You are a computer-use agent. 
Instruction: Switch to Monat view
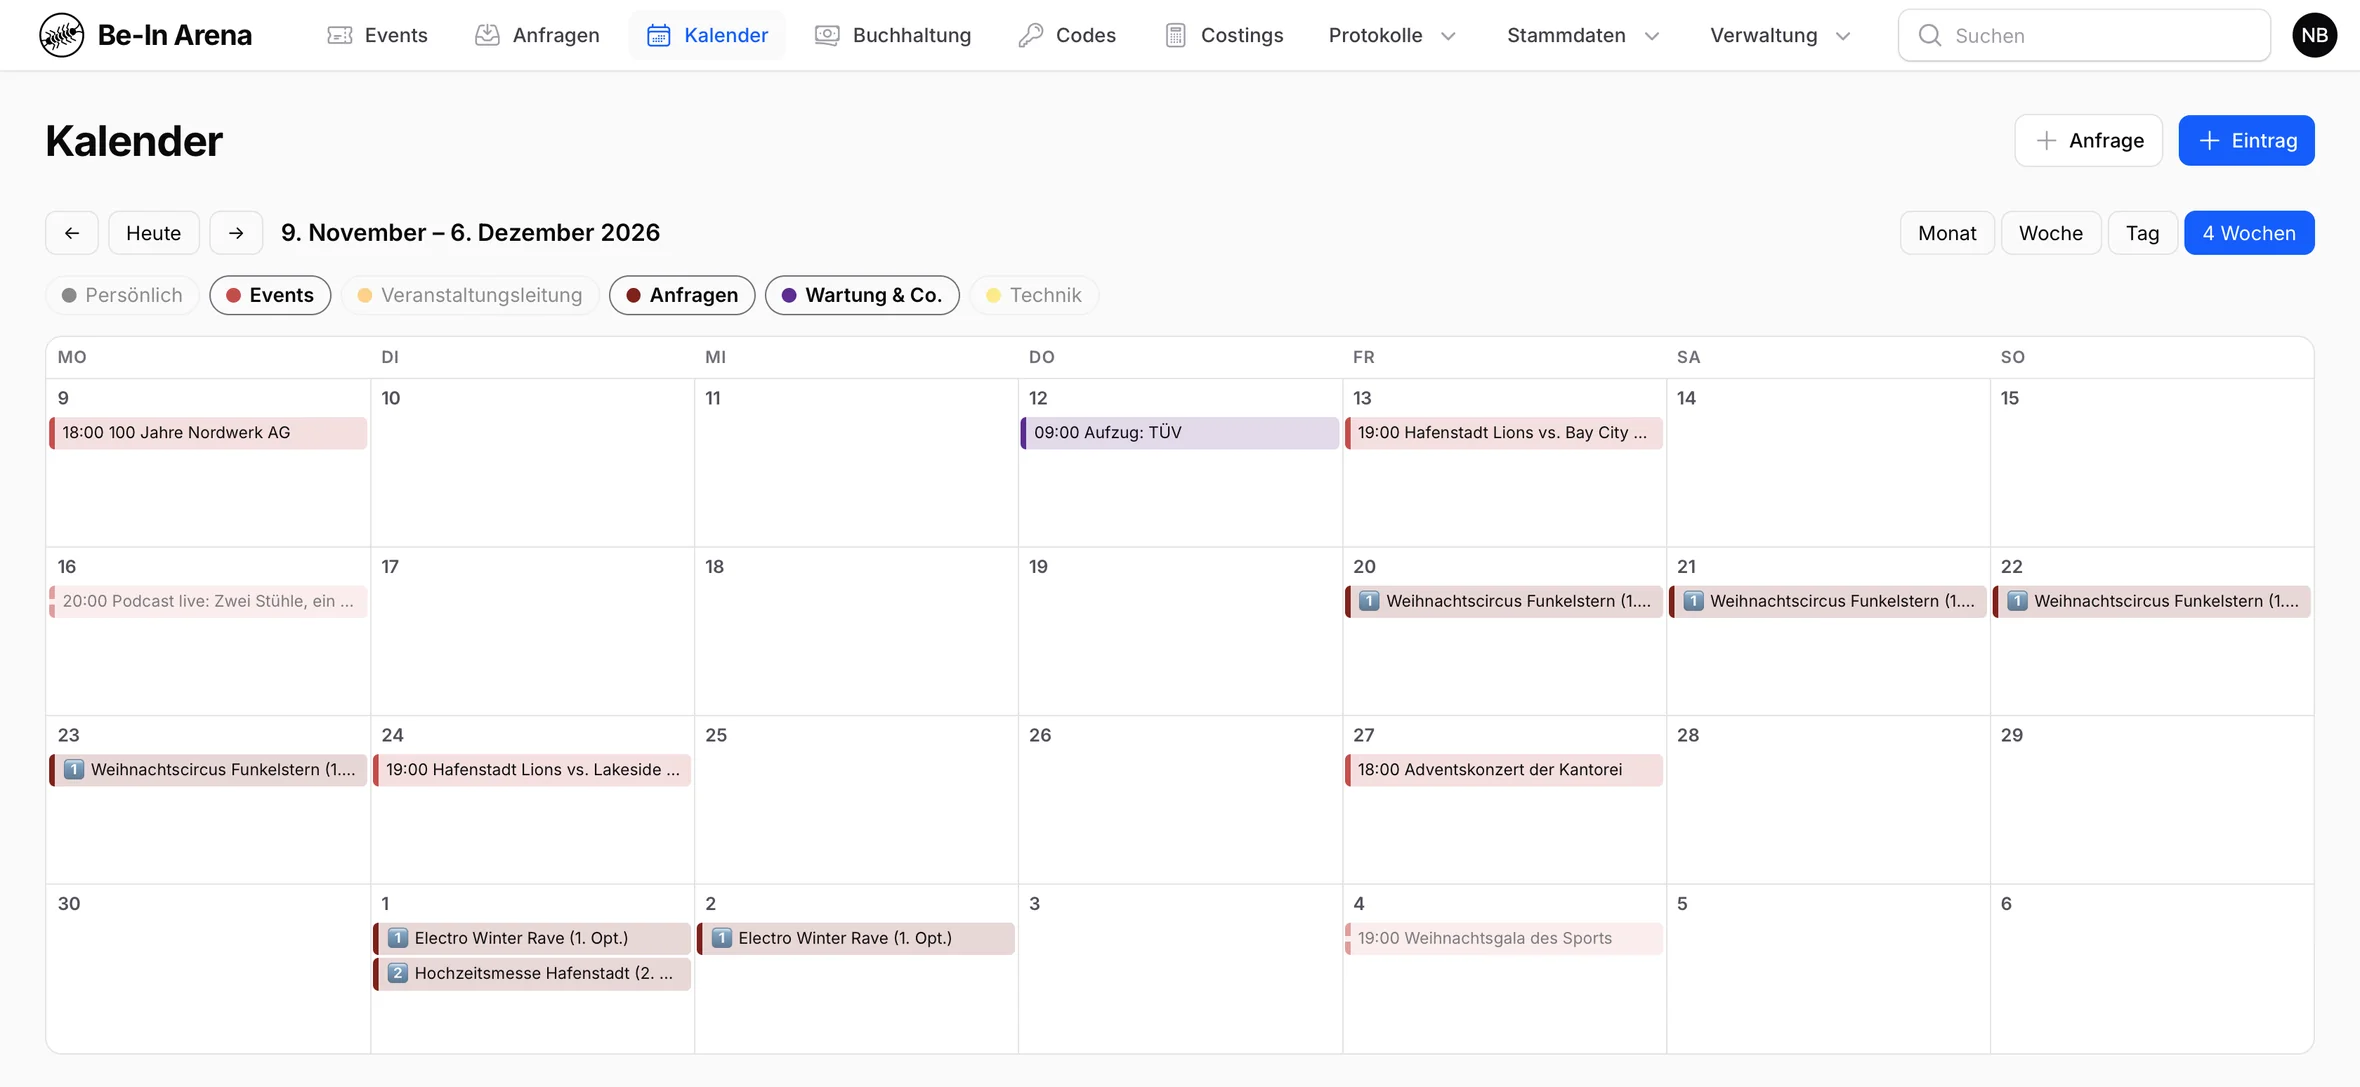[1947, 233]
